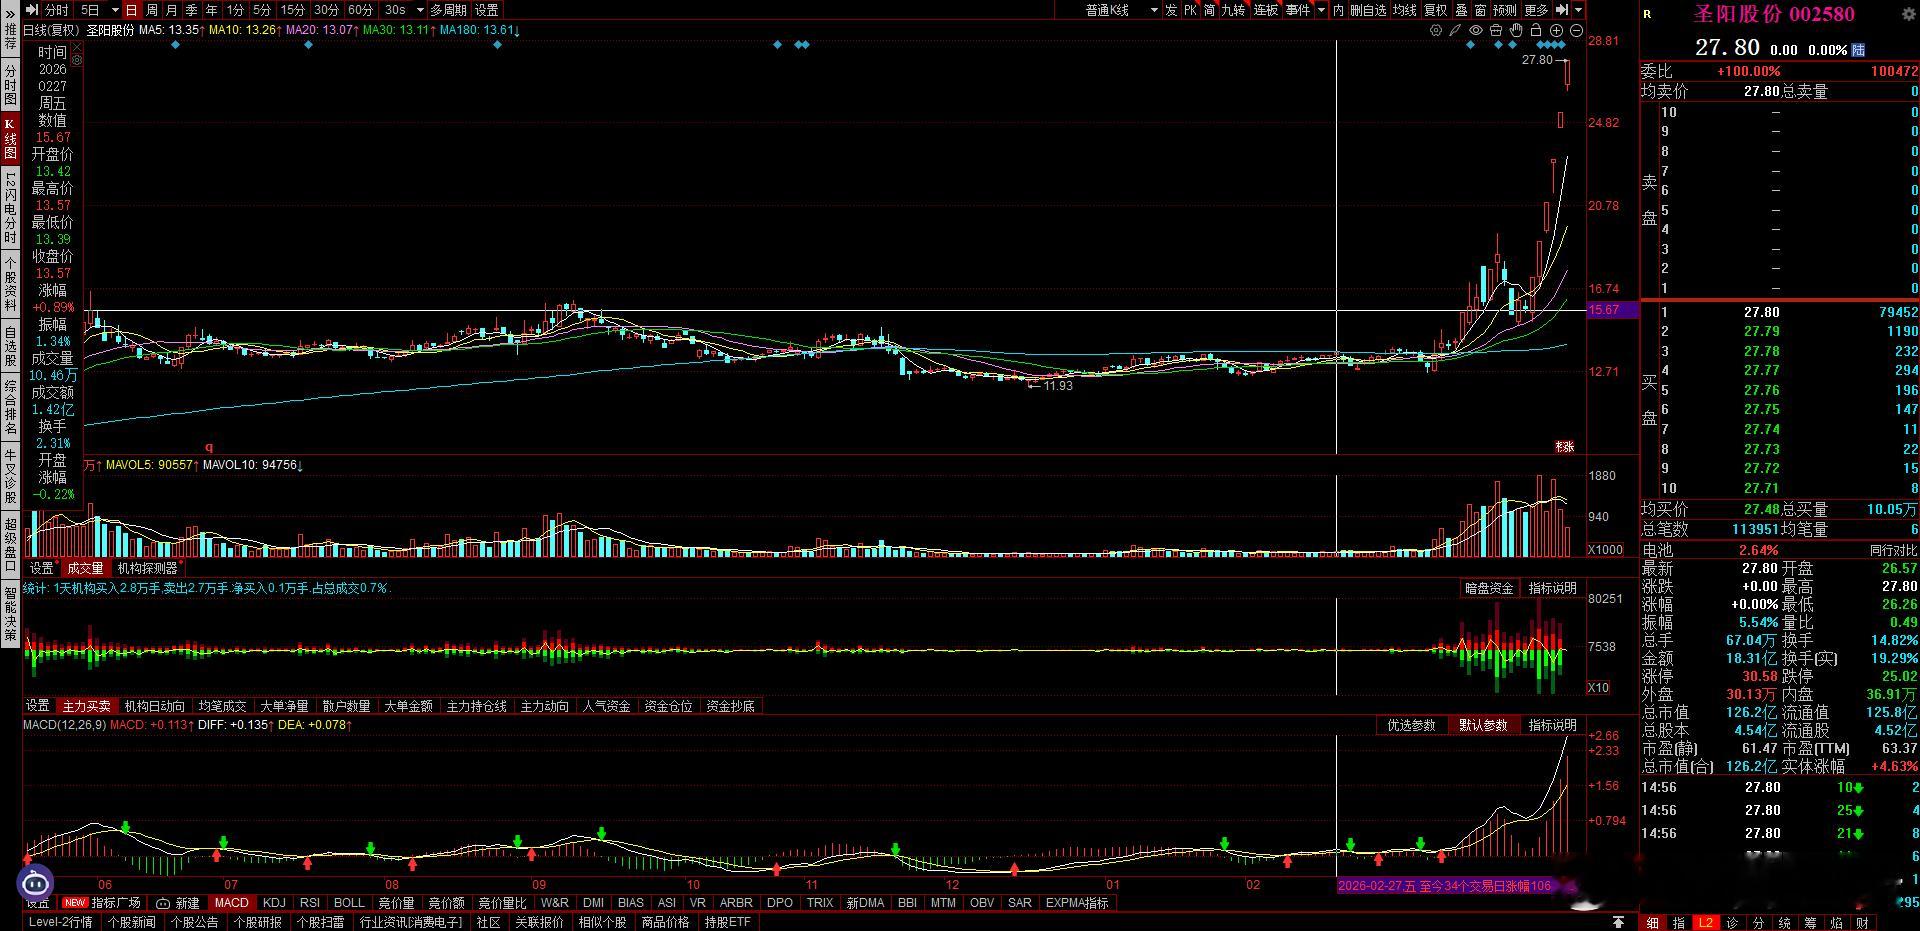1920x931 pixels.
Task: Toggle the 复权 adjustment option
Action: [1436, 10]
